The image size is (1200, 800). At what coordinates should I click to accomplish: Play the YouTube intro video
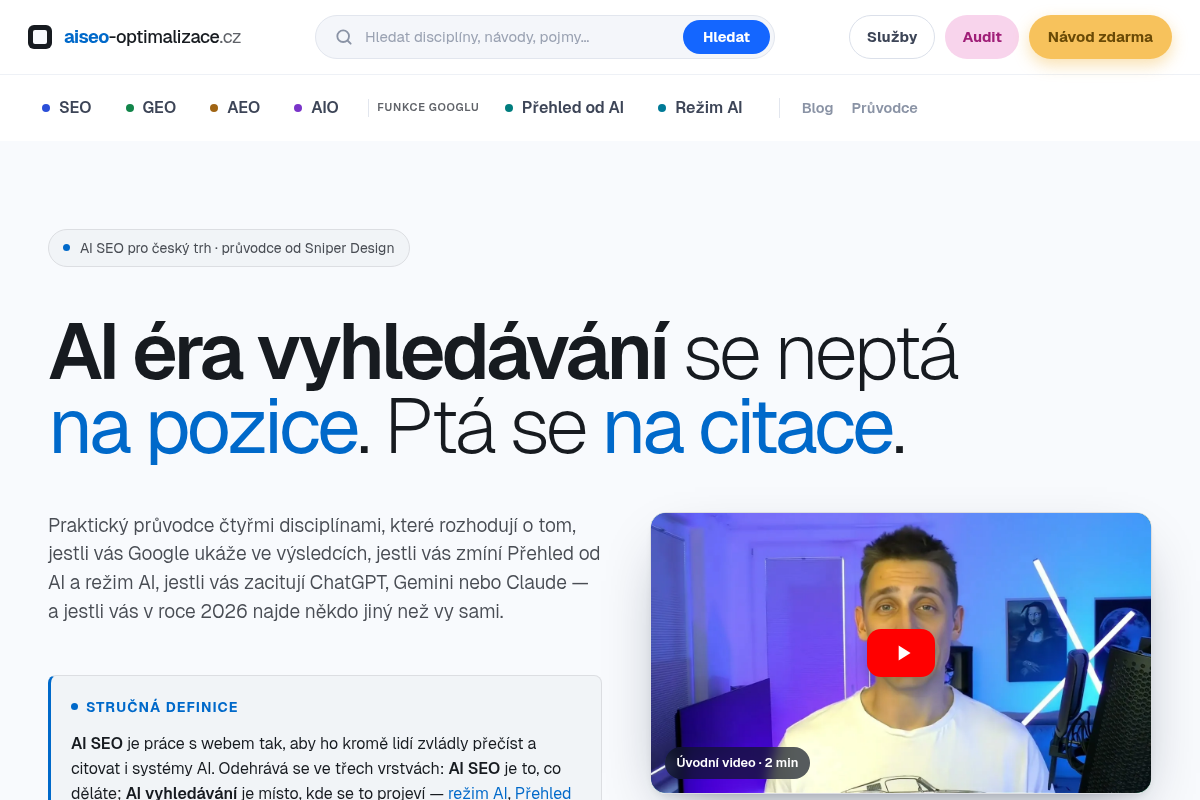[x=901, y=653]
